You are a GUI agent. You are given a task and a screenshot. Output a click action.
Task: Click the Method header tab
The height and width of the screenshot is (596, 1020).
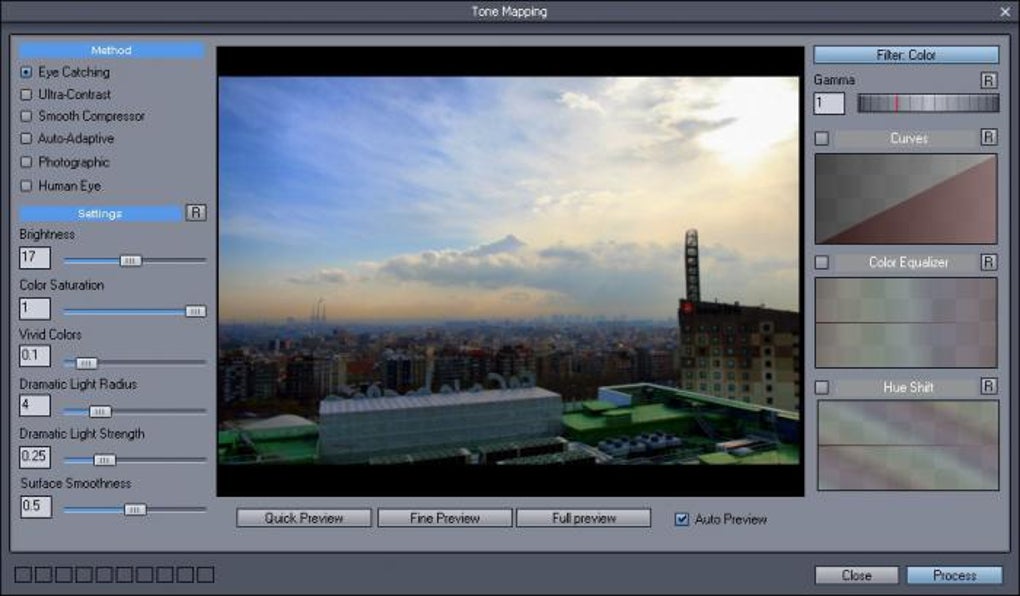[x=111, y=50]
